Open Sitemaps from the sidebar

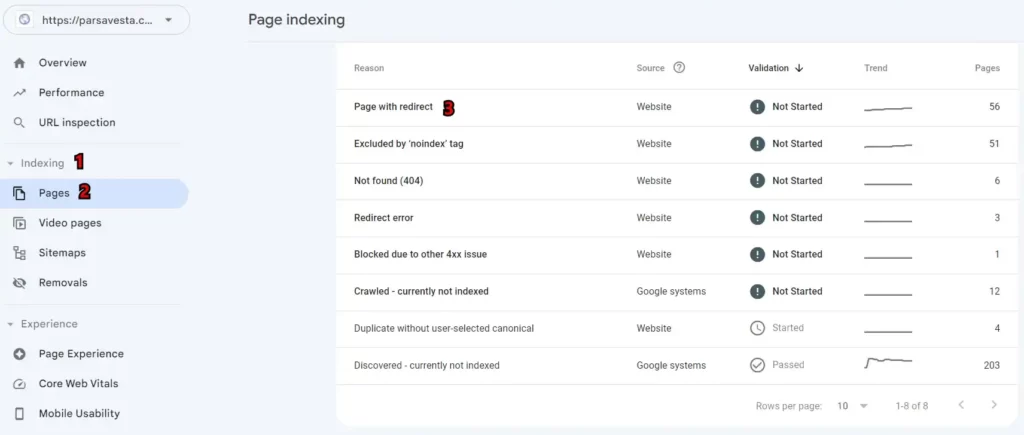[62, 253]
